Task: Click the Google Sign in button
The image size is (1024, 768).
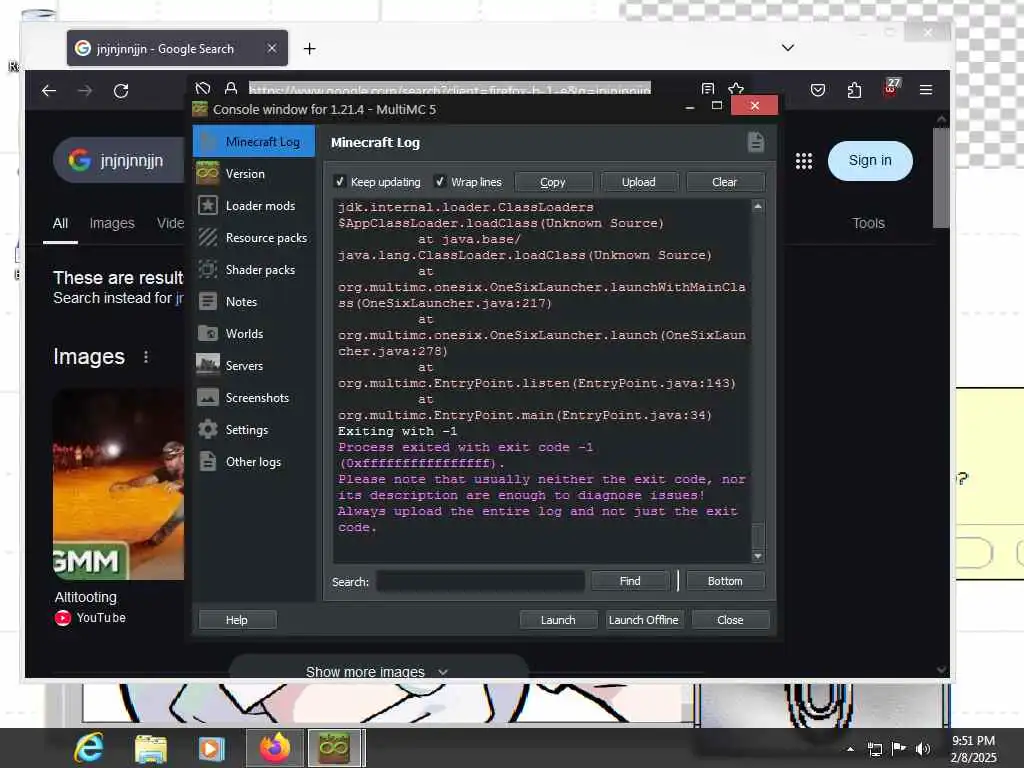Action: tap(870, 161)
